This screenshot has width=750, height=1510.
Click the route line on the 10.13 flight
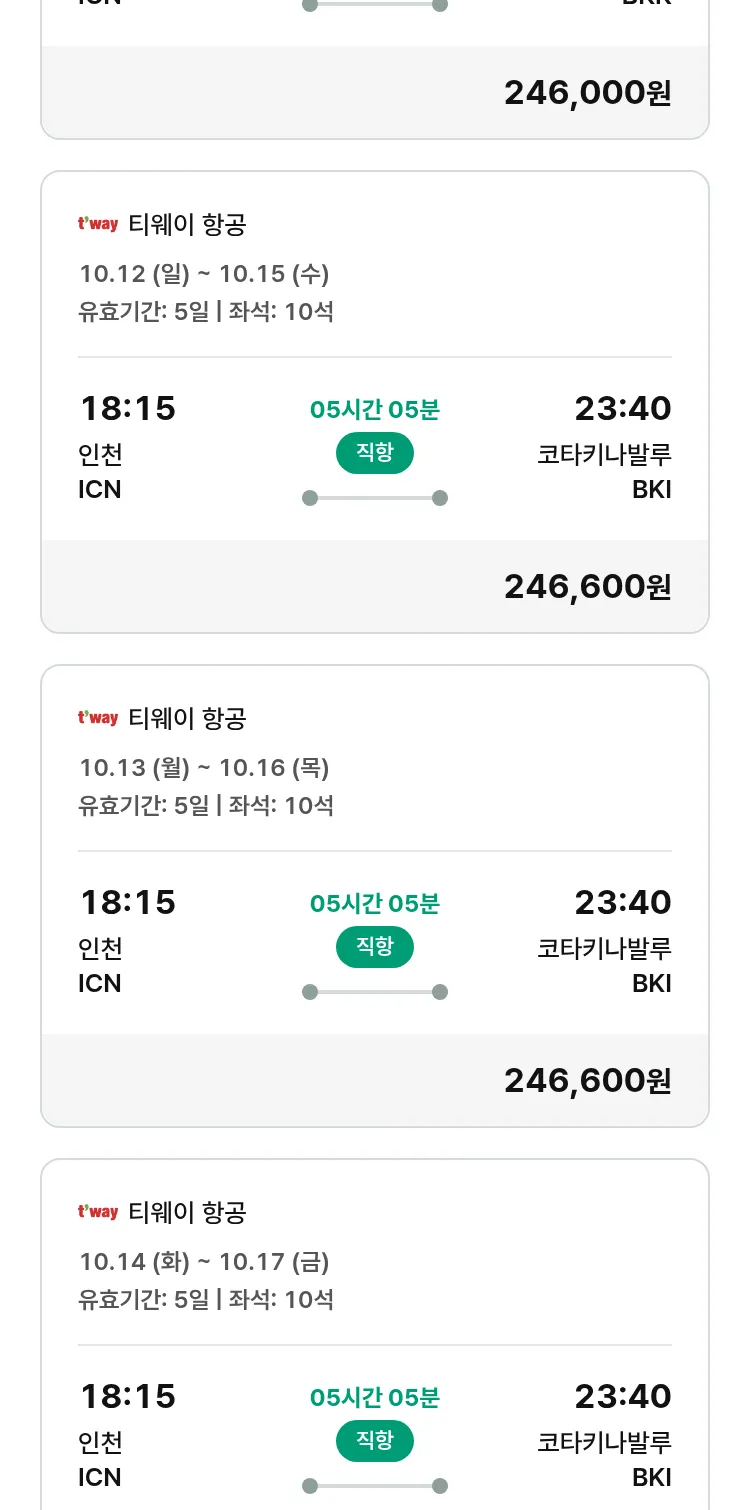375,992
